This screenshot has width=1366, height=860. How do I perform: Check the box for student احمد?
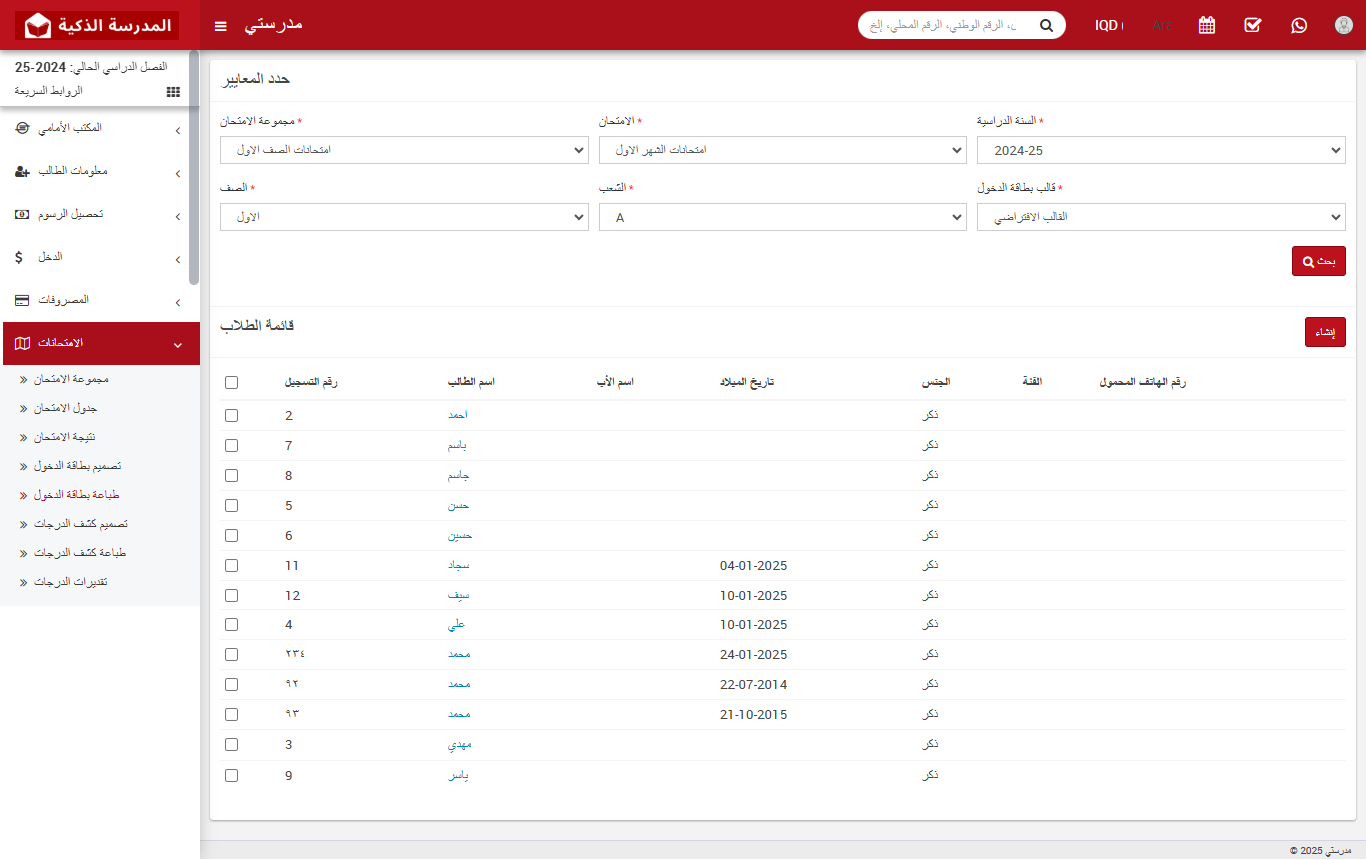232,416
